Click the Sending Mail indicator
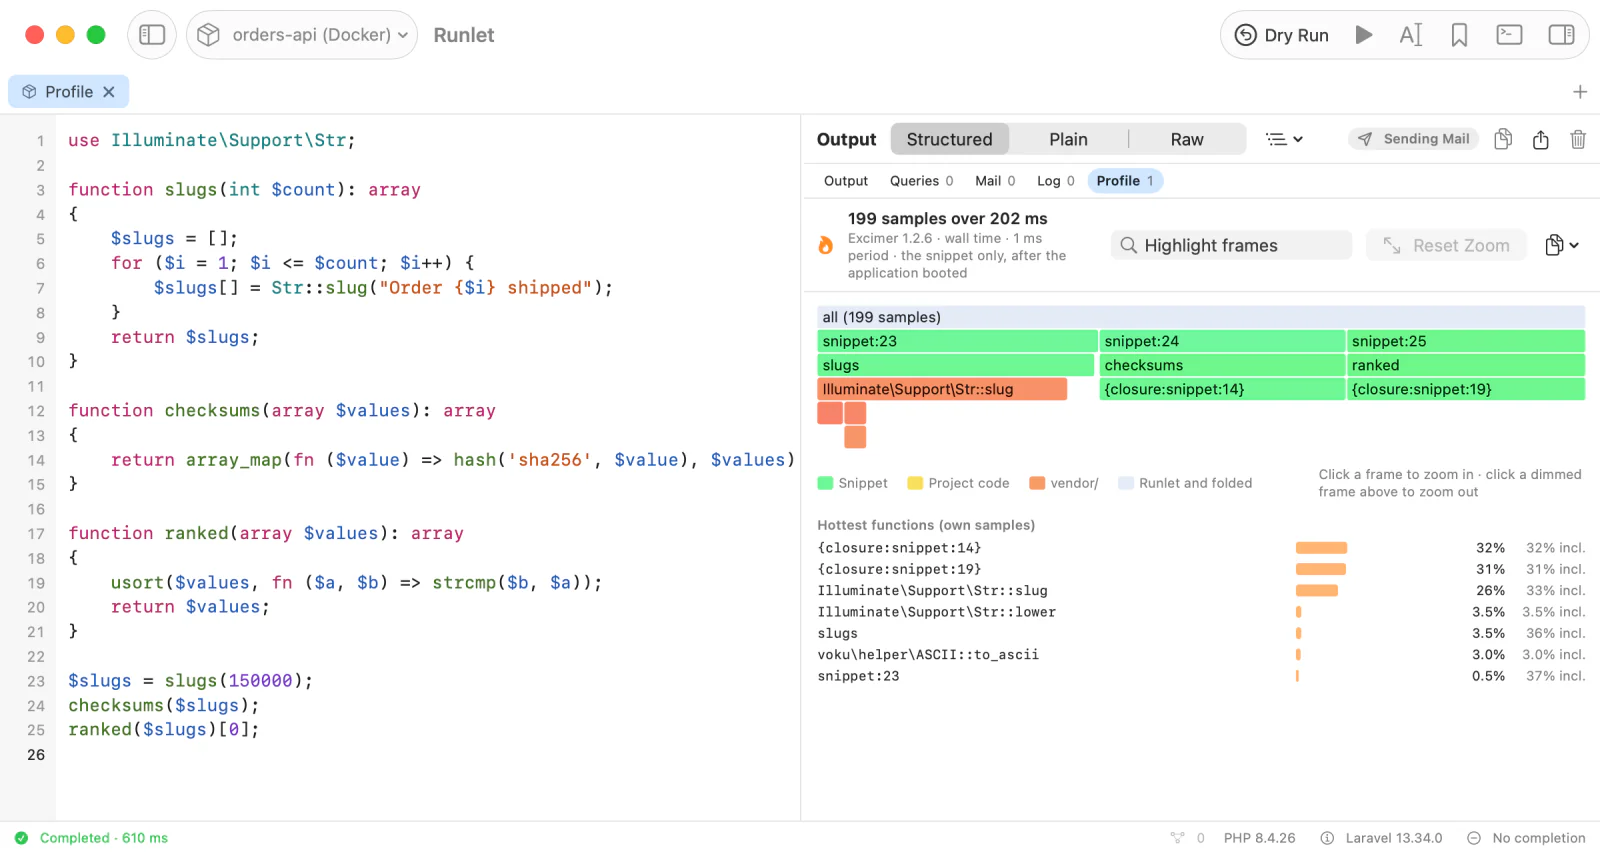The height and width of the screenshot is (854, 1600). pyautogui.click(x=1413, y=139)
